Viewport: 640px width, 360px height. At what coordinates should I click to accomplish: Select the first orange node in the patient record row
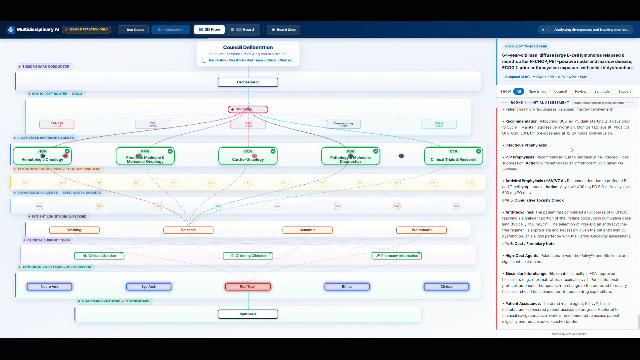point(74,230)
